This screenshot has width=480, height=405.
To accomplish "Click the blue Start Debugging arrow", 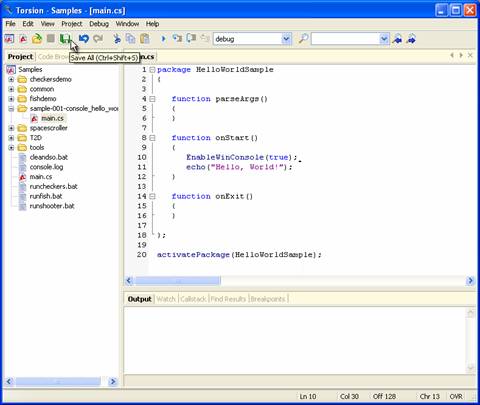I will 163,39.
